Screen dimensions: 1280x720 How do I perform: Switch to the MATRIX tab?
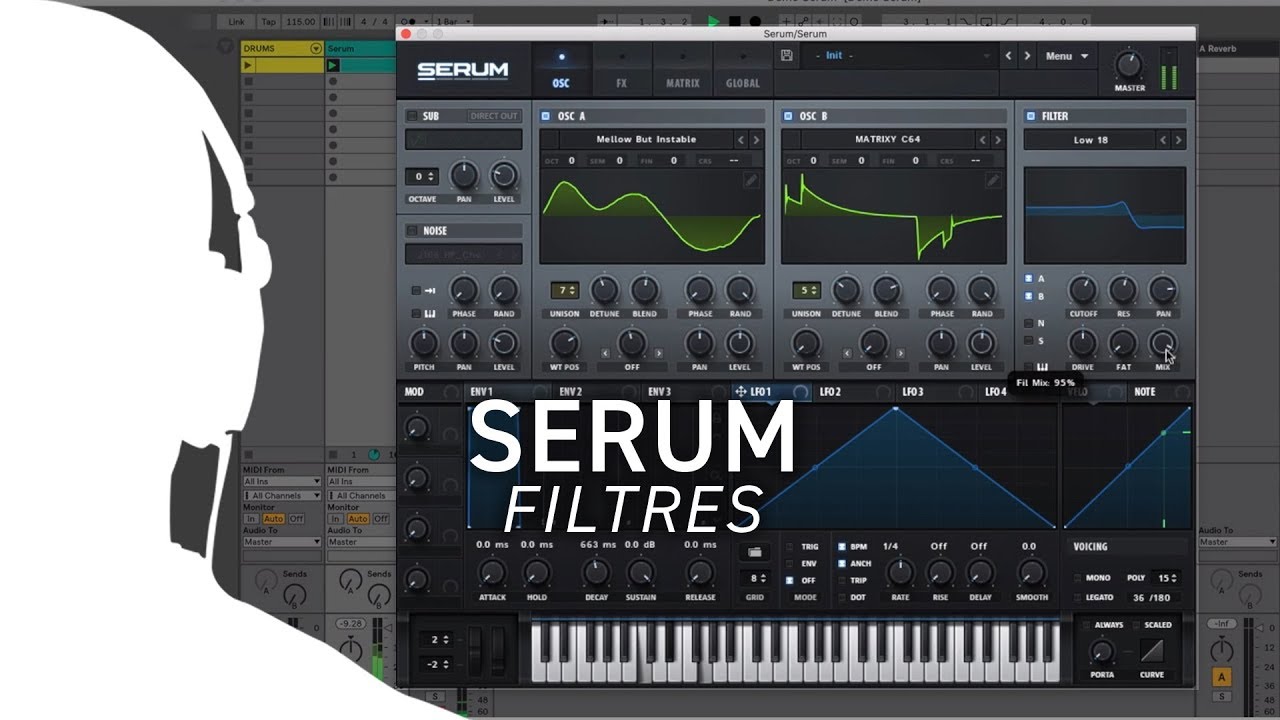(x=683, y=69)
